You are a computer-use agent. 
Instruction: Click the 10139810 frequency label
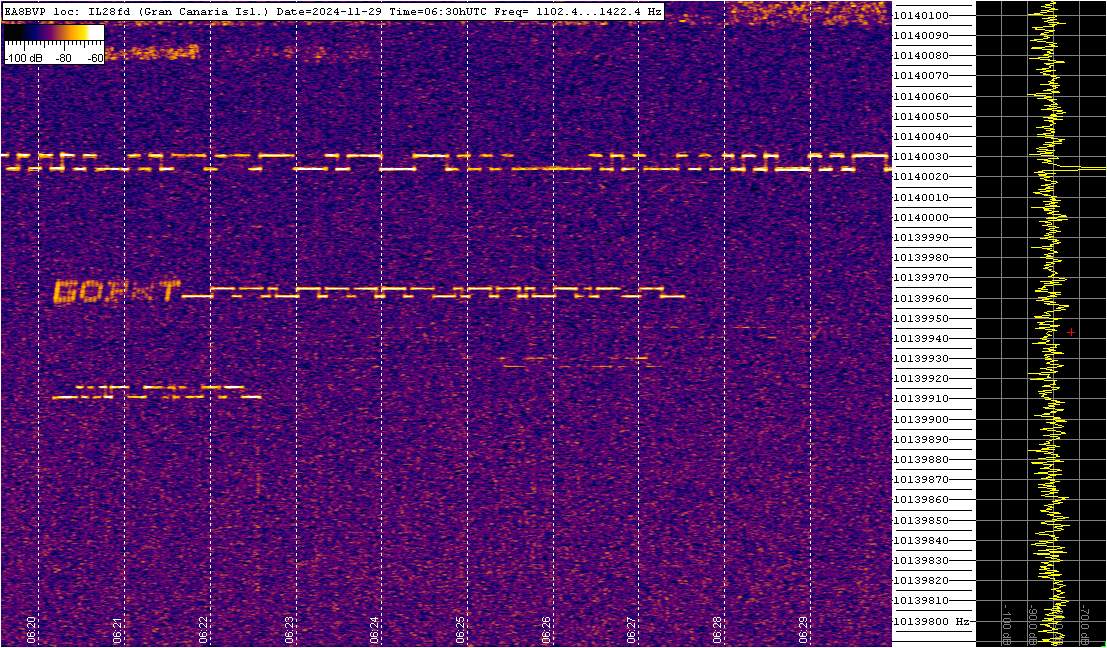coord(921,601)
